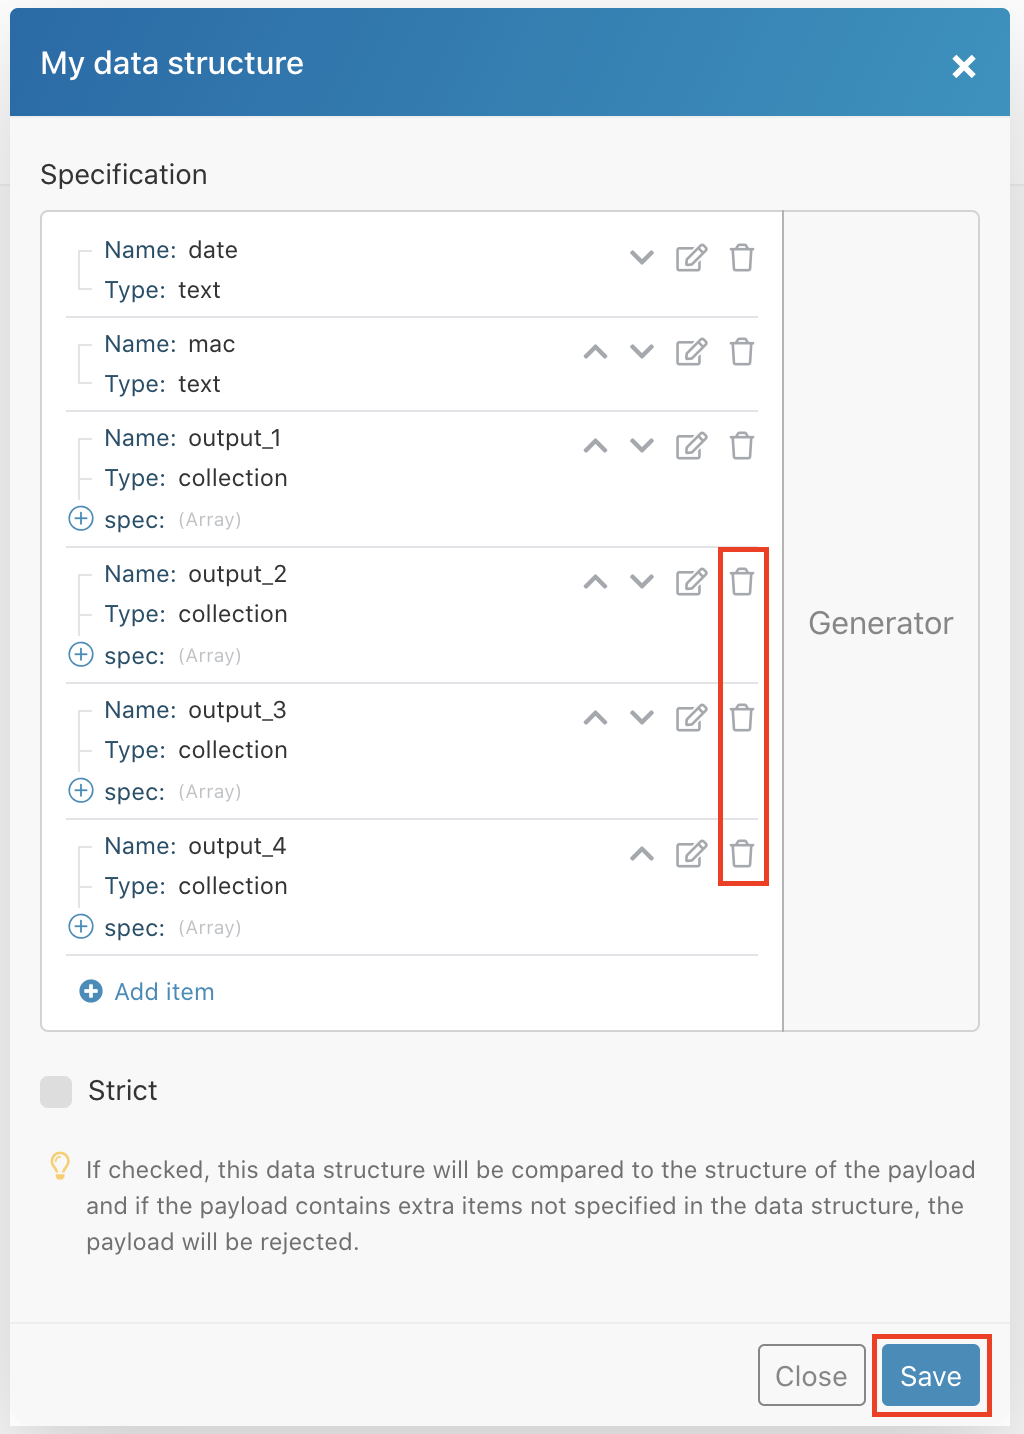Click the Close button
The image size is (1024, 1434).
pos(812,1376)
